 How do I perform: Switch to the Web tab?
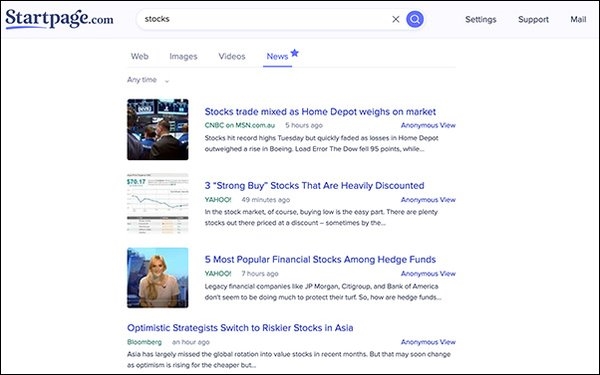pyautogui.click(x=140, y=56)
